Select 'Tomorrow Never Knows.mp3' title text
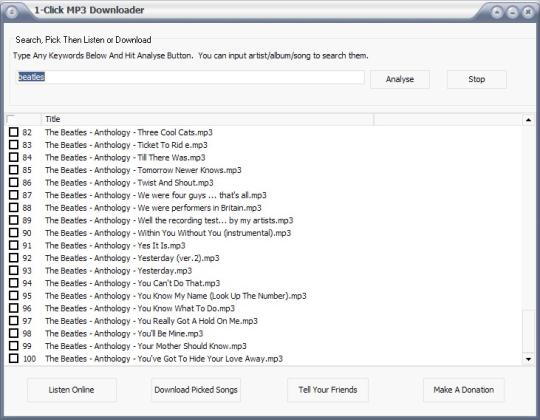Image resolution: width=540 pixels, height=420 pixels. click(x=189, y=170)
